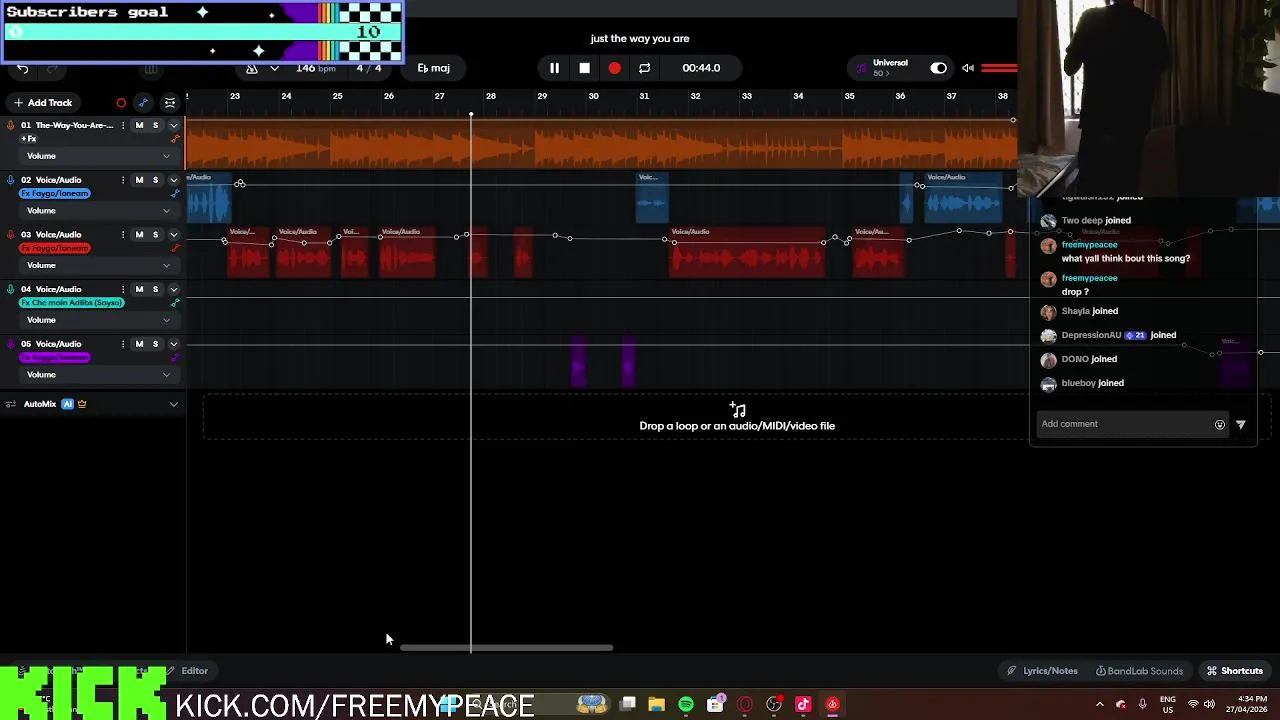
Task: Click bar 33 on timeline ruler
Action: pos(747,96)
